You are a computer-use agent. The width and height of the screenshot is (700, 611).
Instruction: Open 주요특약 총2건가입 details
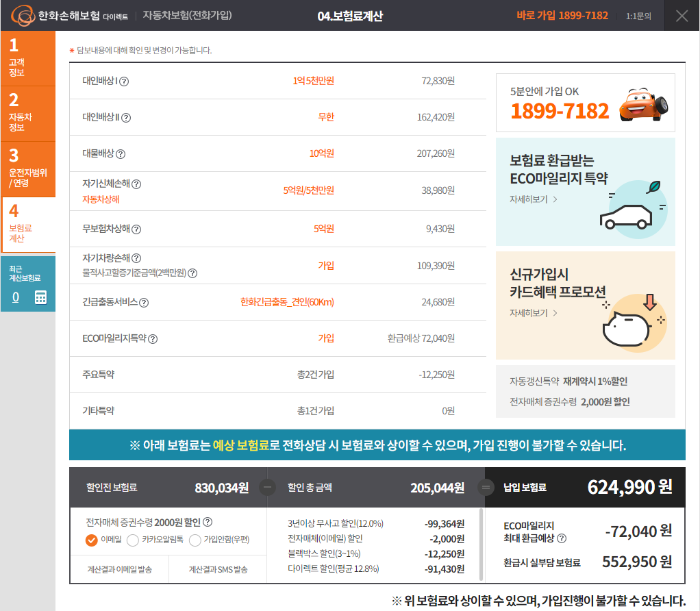(x=316, y=374)
